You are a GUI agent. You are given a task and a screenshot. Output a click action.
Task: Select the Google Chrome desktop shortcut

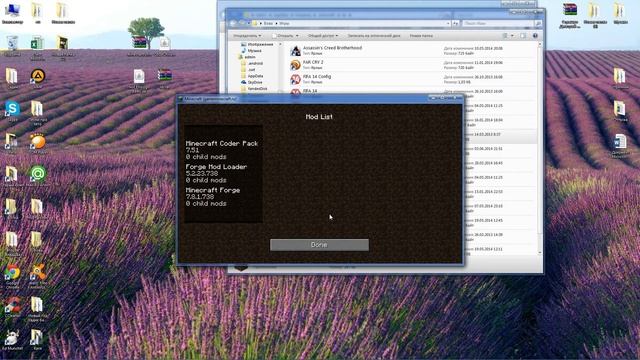[x=12, y=275]
